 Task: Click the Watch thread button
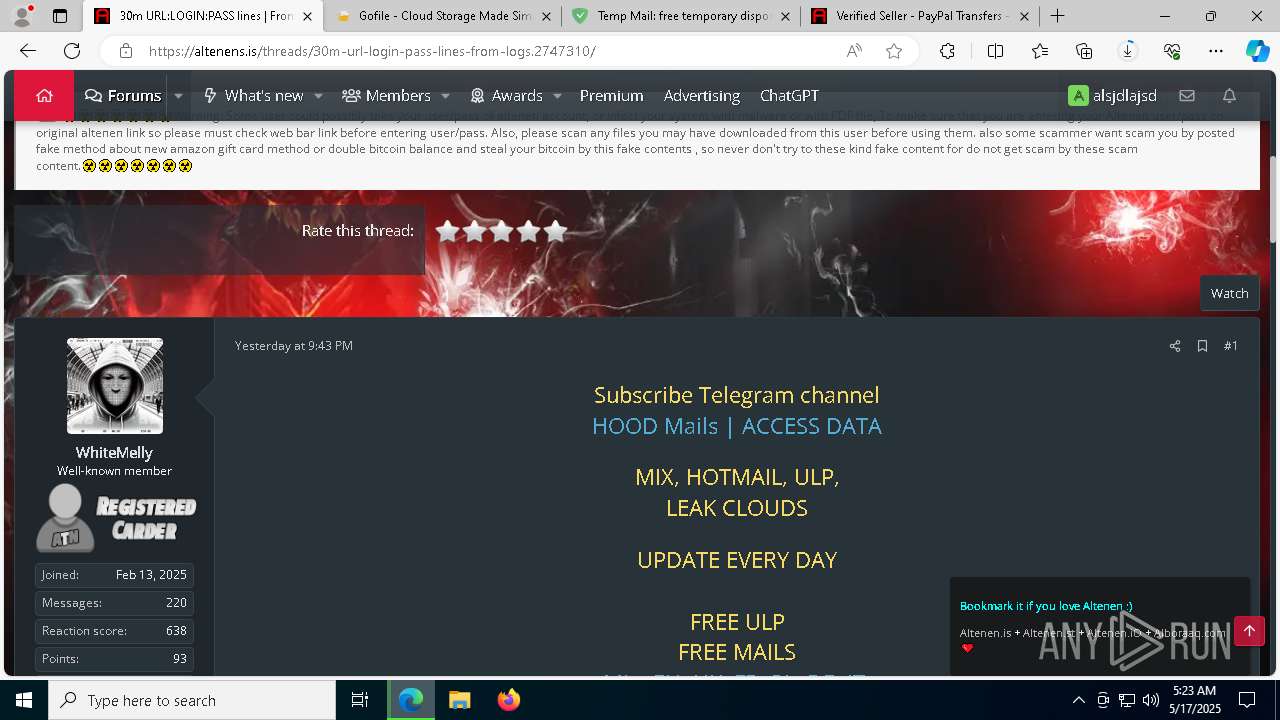(x=1229, y=293)
